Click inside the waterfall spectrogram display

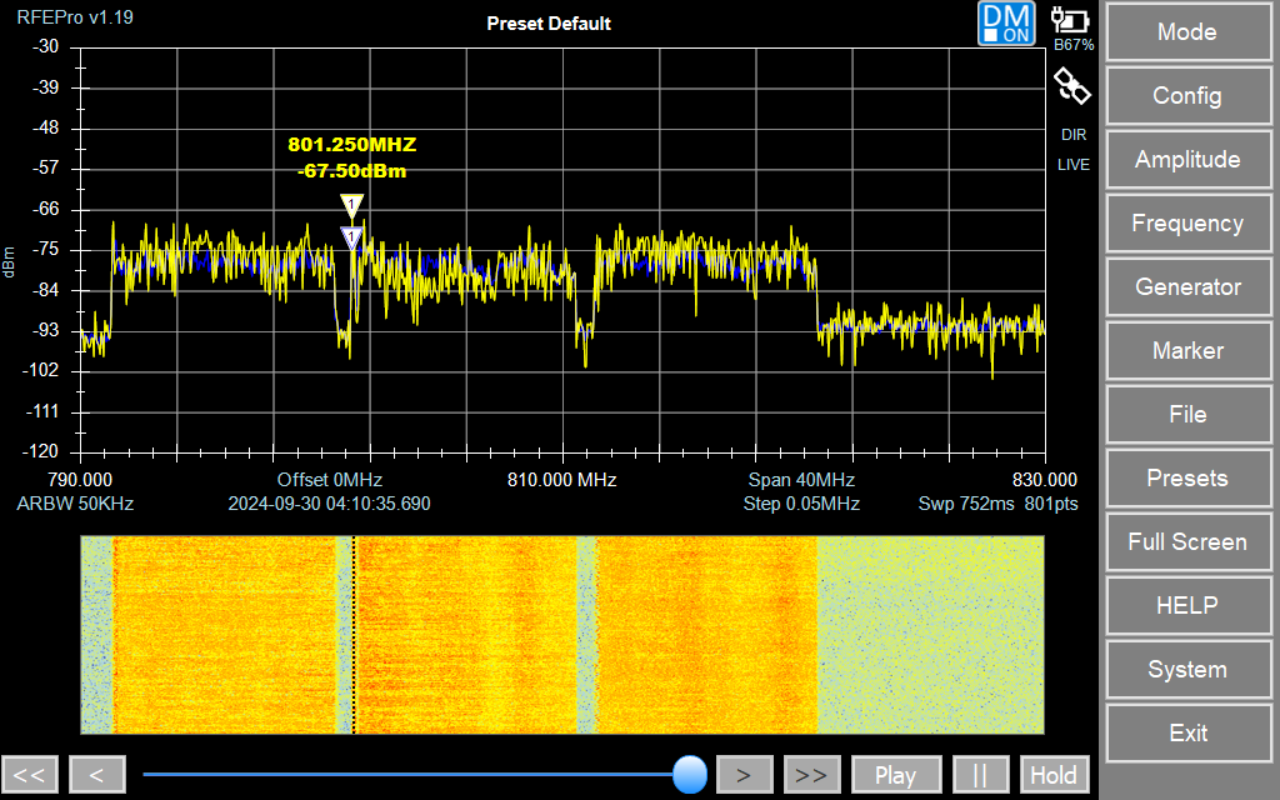pos(560,634)
